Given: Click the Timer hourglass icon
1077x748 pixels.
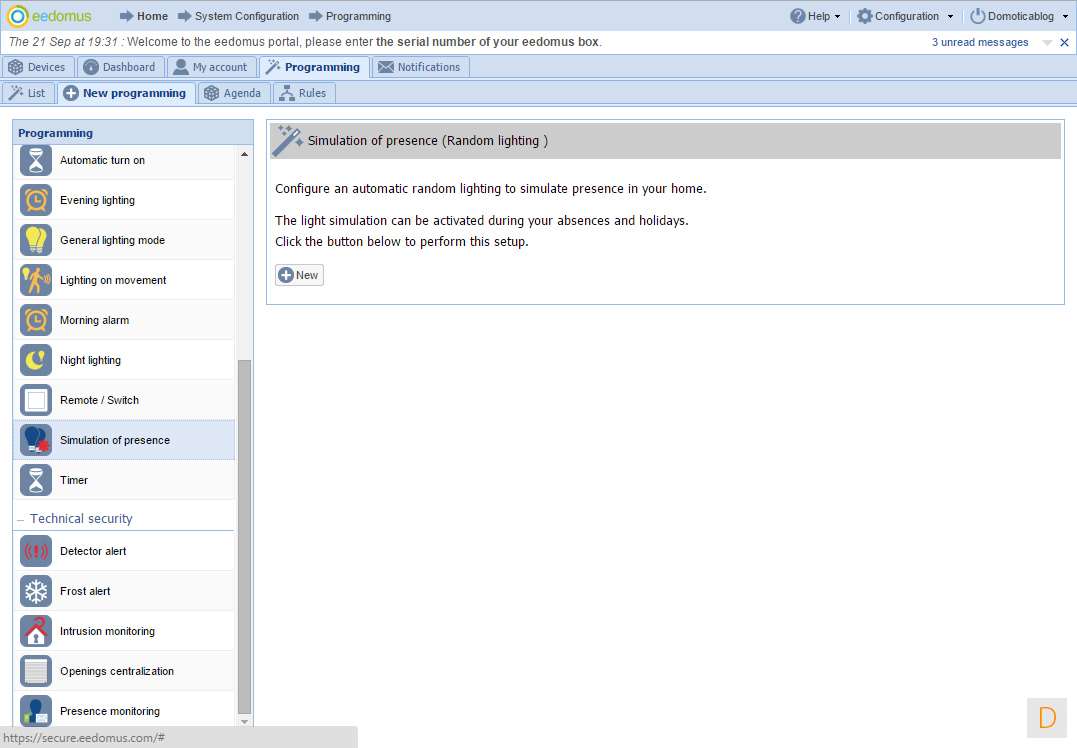Looking at the screenshot, I should pyautogui.click(x=36, y=480).
